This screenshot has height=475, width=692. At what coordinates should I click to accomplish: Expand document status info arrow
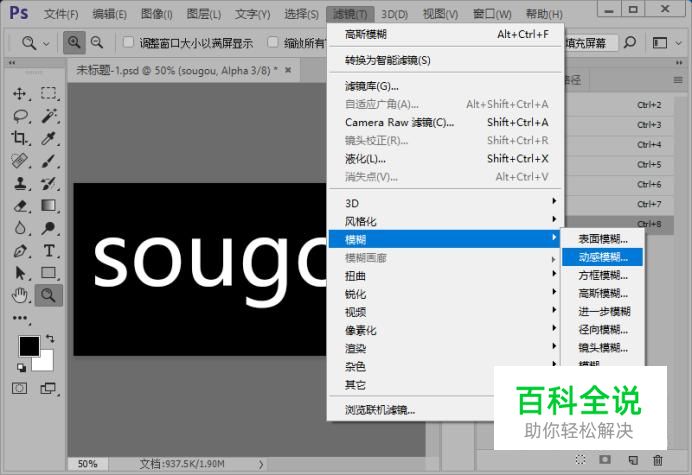click(x=261, y=464)
